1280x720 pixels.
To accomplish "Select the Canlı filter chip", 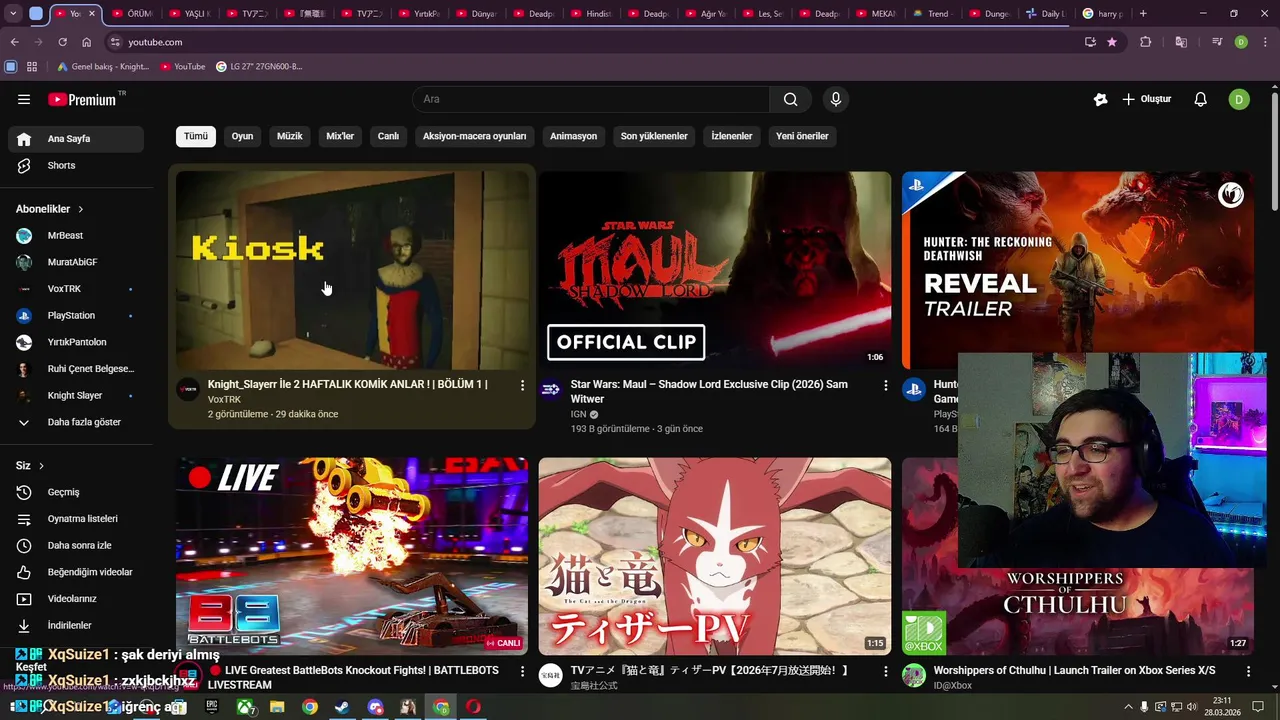I will click(388, 136).
